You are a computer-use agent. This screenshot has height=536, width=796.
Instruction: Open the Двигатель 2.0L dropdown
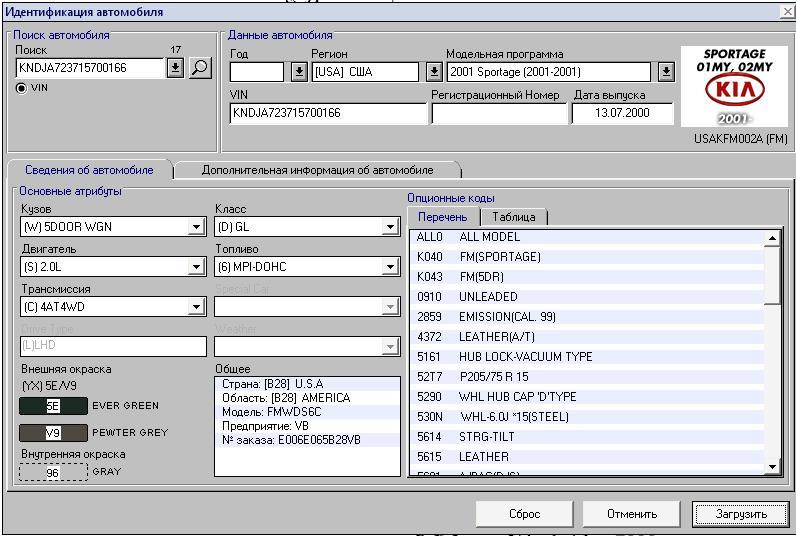(x=196, y=267)
